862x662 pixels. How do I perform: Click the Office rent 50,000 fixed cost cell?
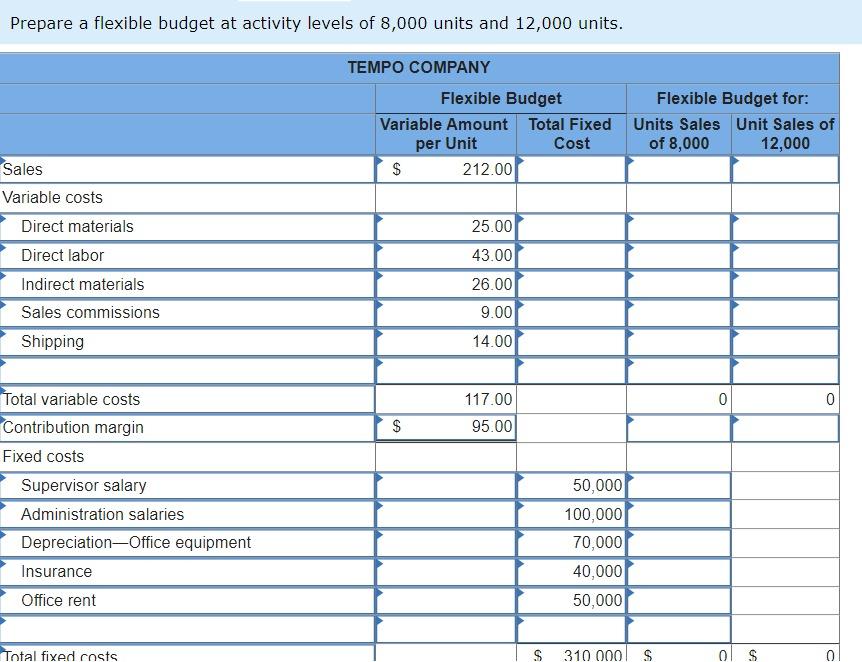click(x=571, y=600)
